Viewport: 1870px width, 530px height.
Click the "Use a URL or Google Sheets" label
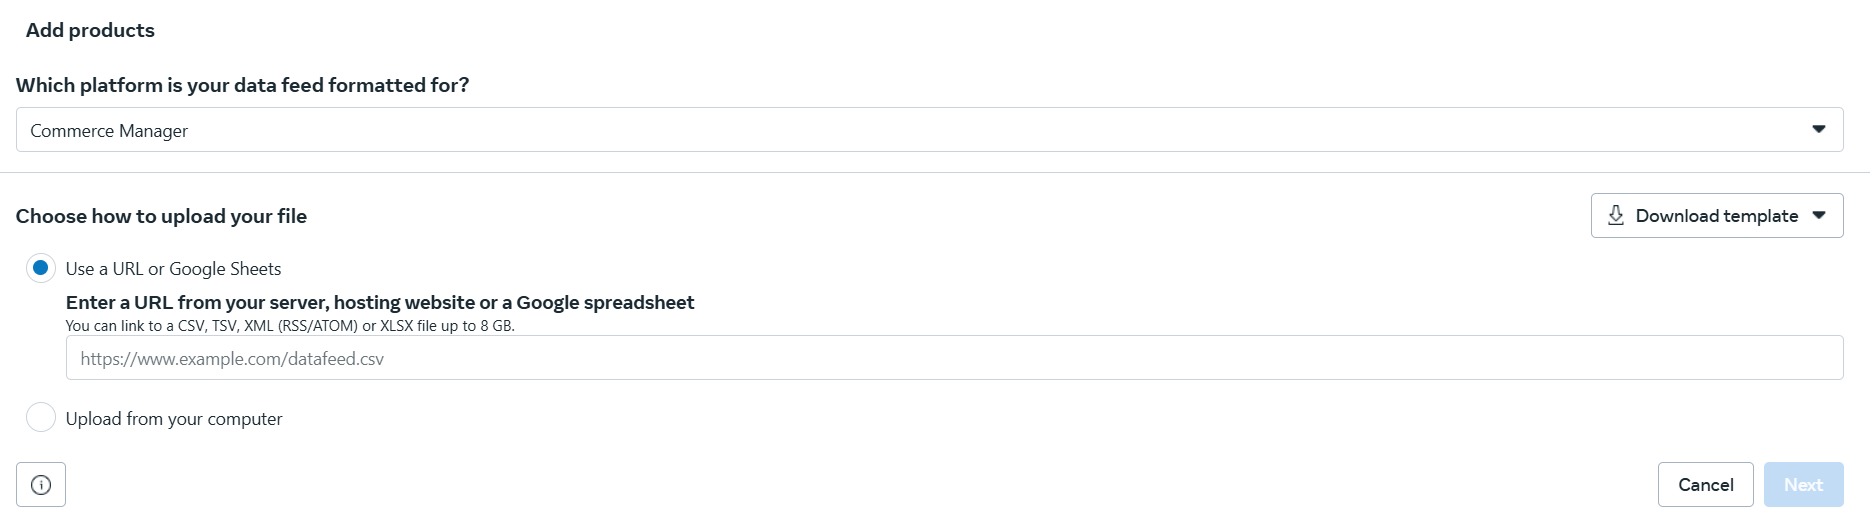point(173,269)
